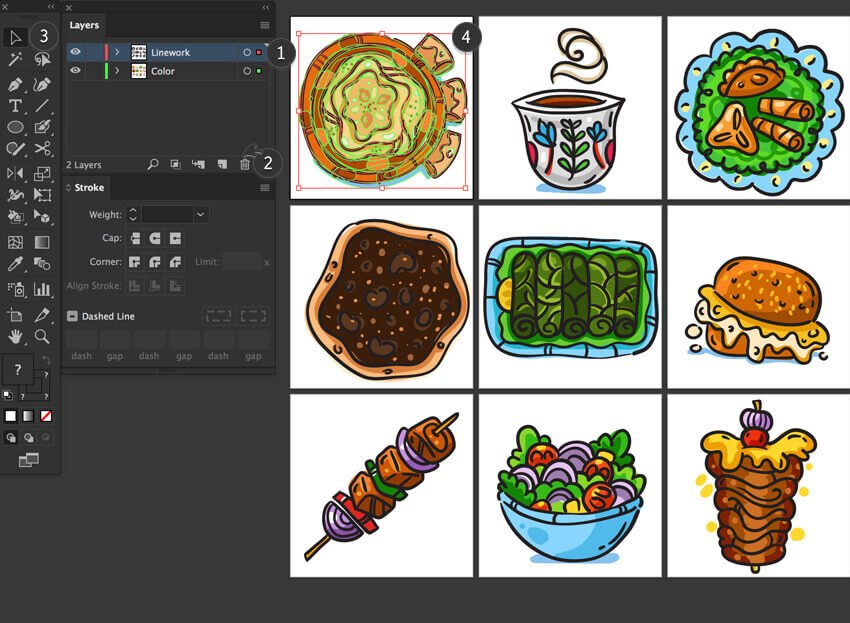Select the Hand tool
This screenshot has width=850, height=623.
point(16,336)
